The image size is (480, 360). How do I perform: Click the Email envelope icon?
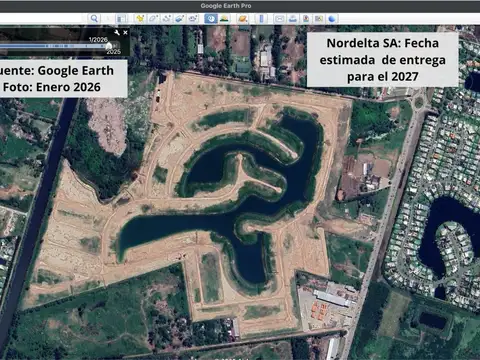(x=279, y=19)
